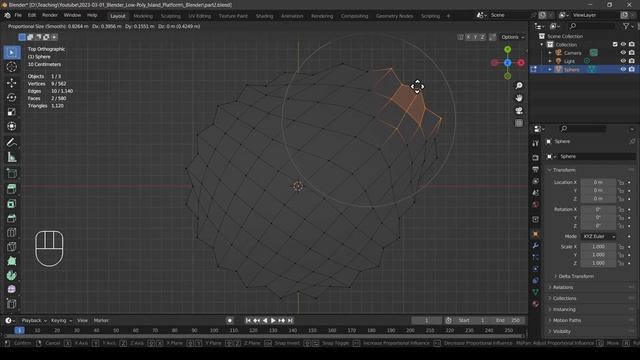Viewport: 640px width, 360px height.
Task: Expand the Light item in outliner
Action: click(x=550, y=61)
